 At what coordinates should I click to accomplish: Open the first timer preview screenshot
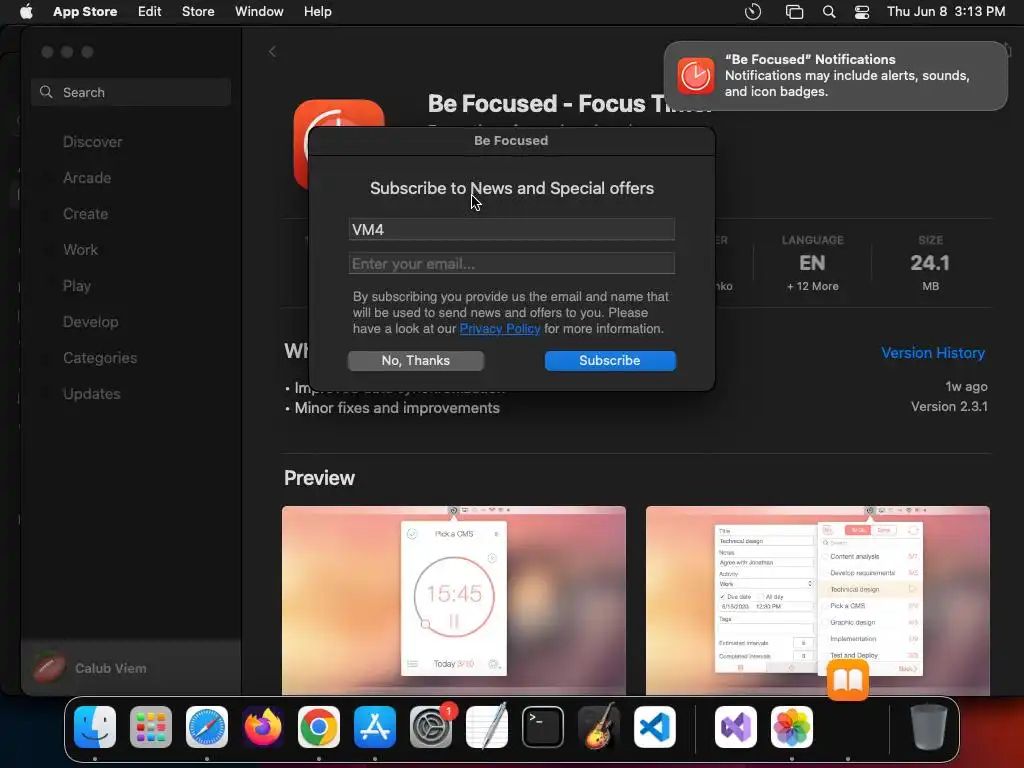pos(454,600)
